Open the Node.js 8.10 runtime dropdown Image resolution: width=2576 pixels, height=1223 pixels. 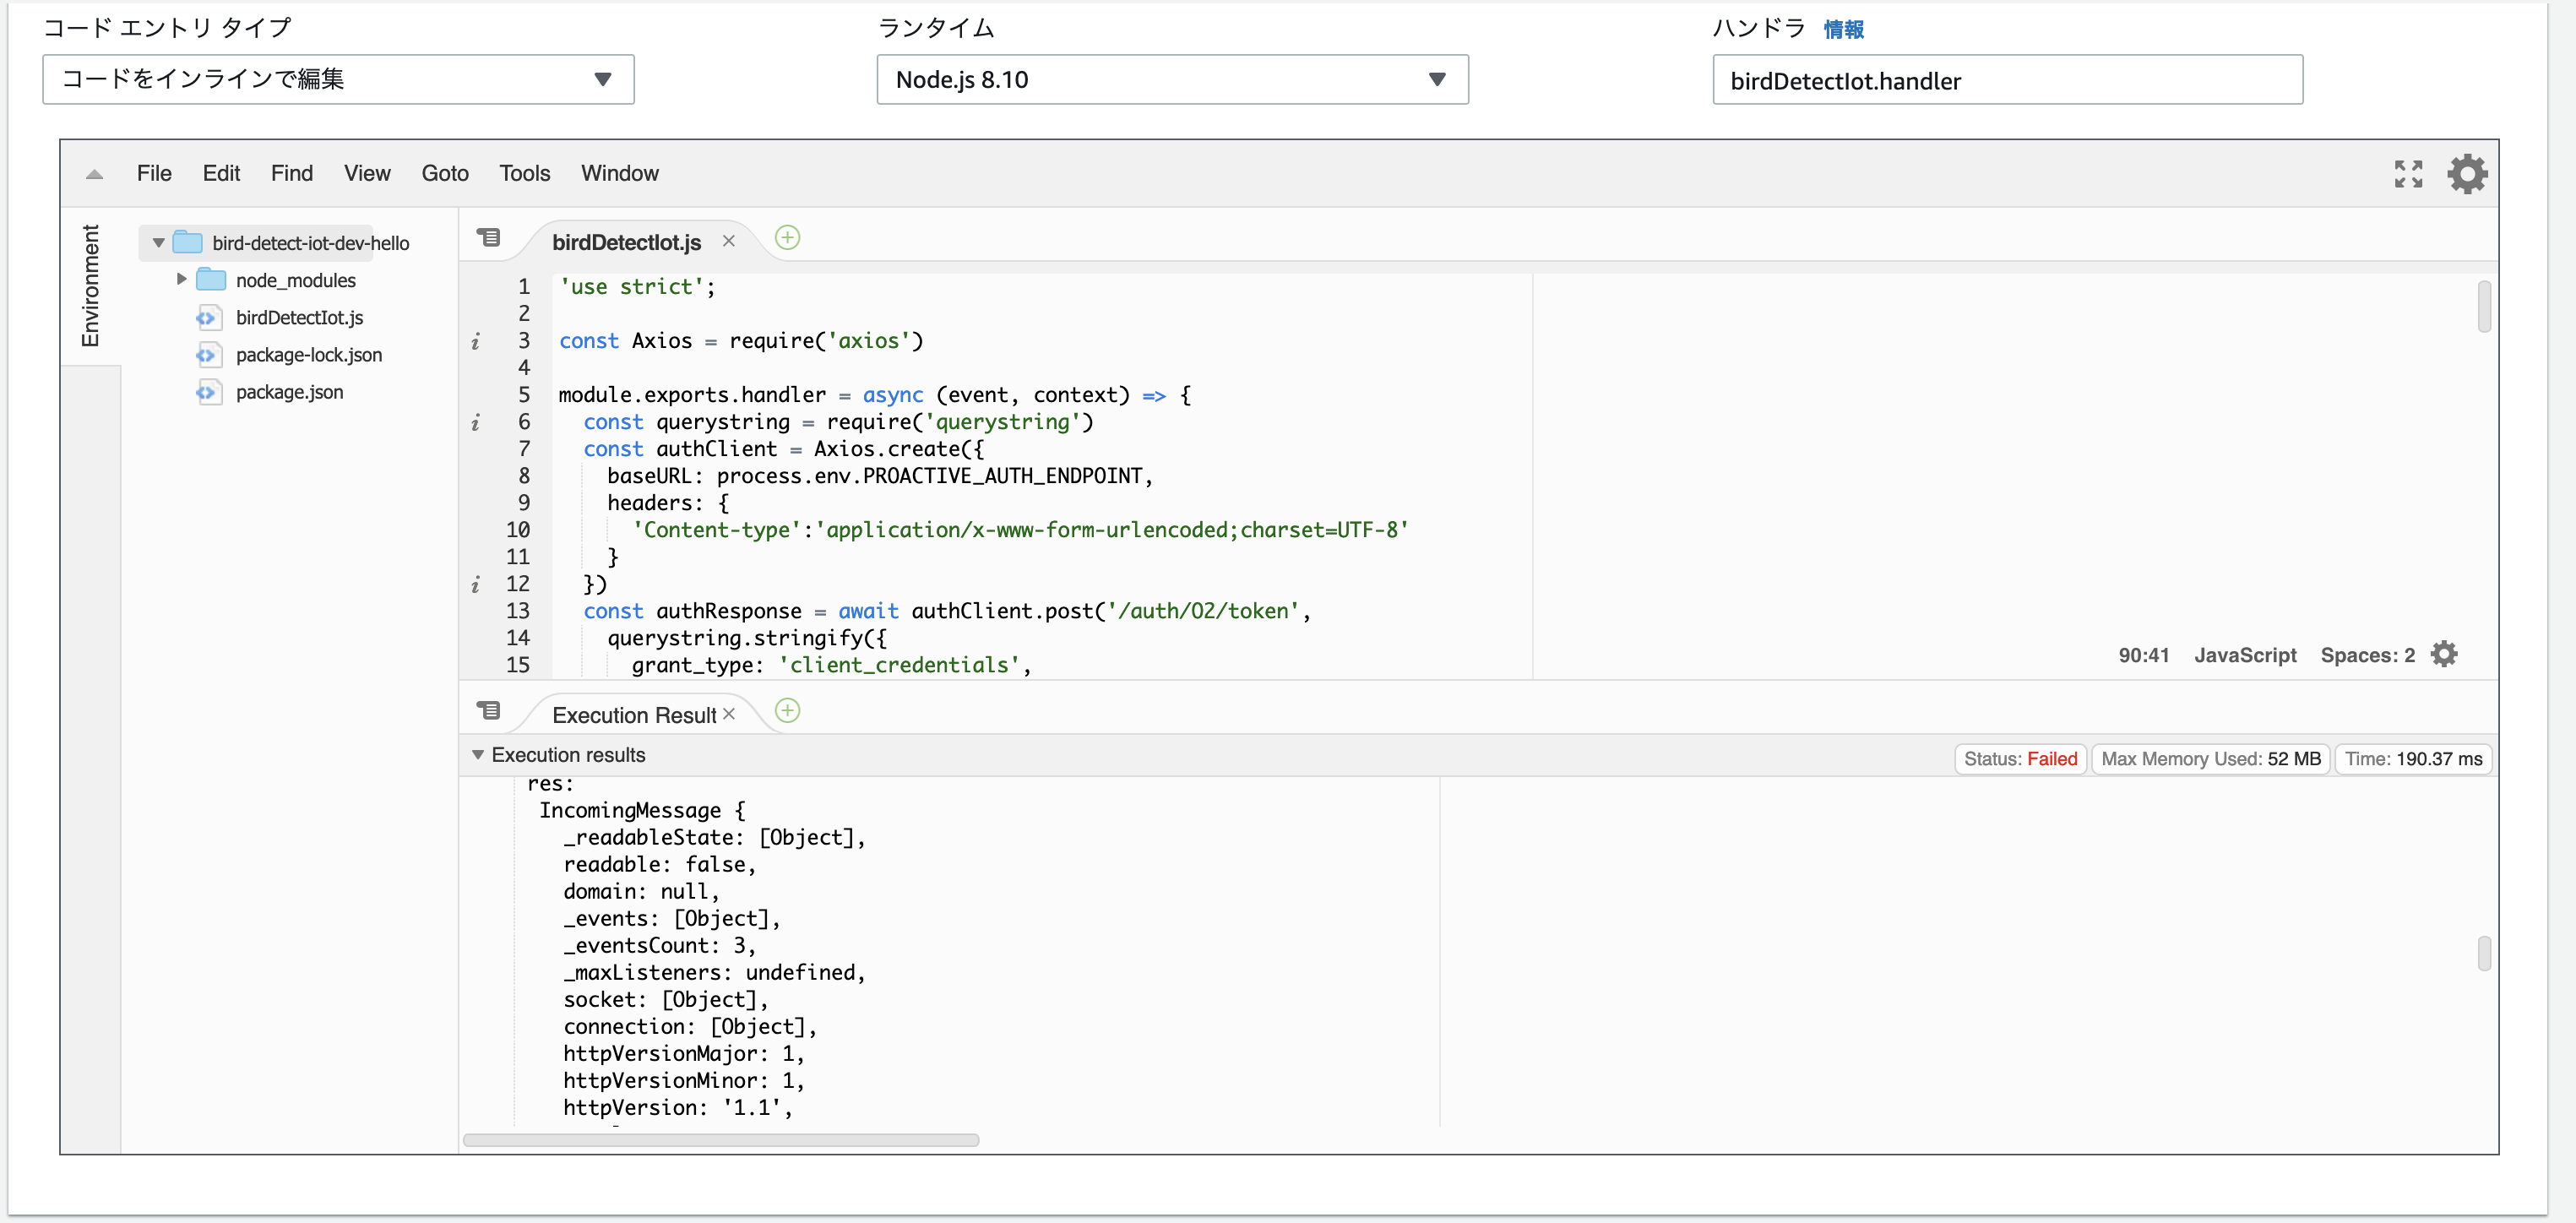point(1172,80)
